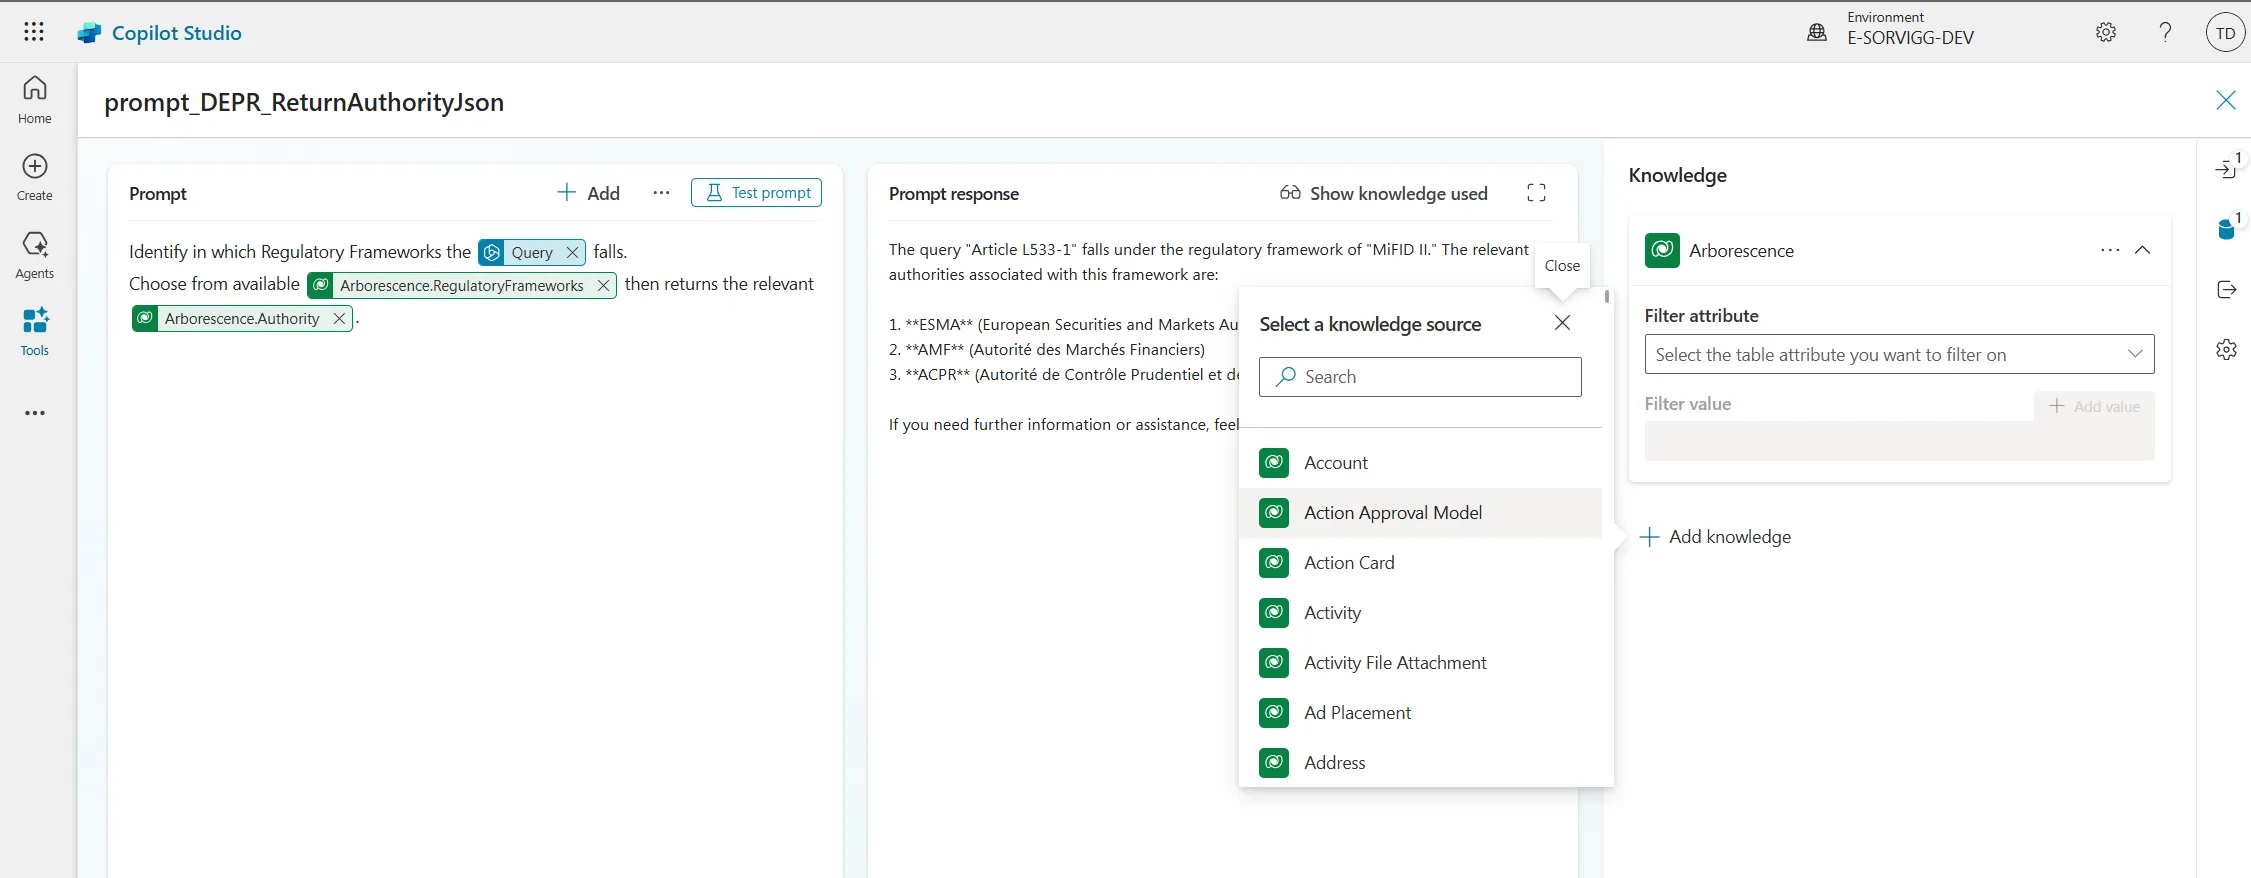Click the E-SORVIGG-DEV environment name

1910,38
